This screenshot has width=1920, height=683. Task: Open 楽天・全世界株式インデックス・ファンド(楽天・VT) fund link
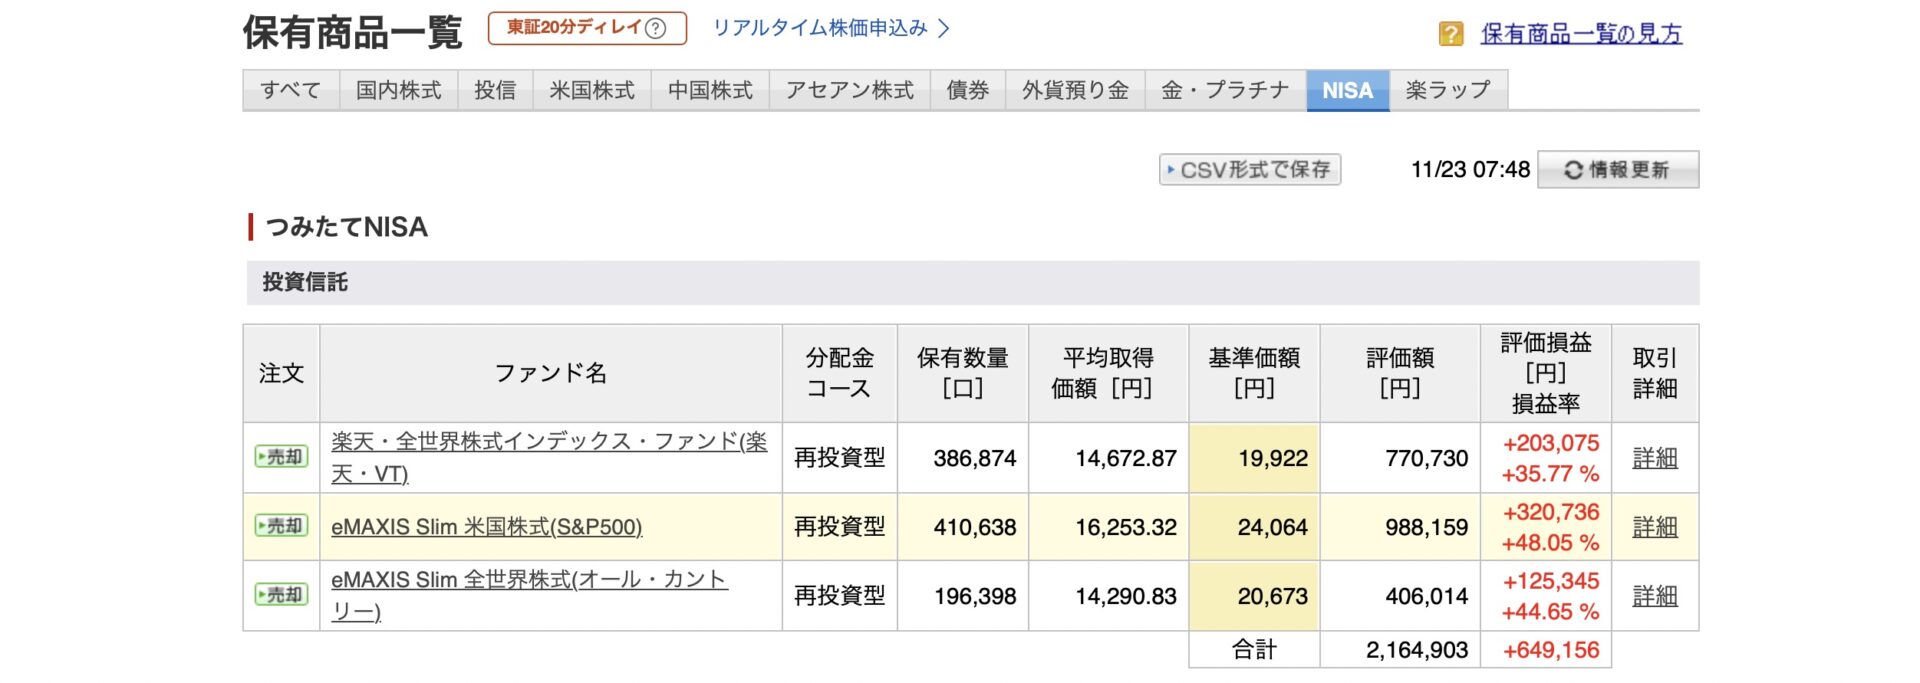pos(549,457)
